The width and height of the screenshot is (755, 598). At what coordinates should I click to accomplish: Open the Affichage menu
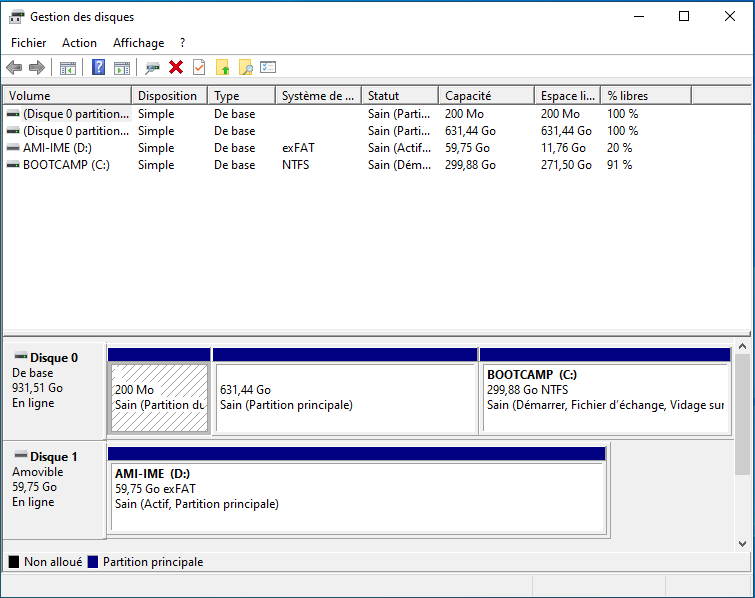click(139, 43)
